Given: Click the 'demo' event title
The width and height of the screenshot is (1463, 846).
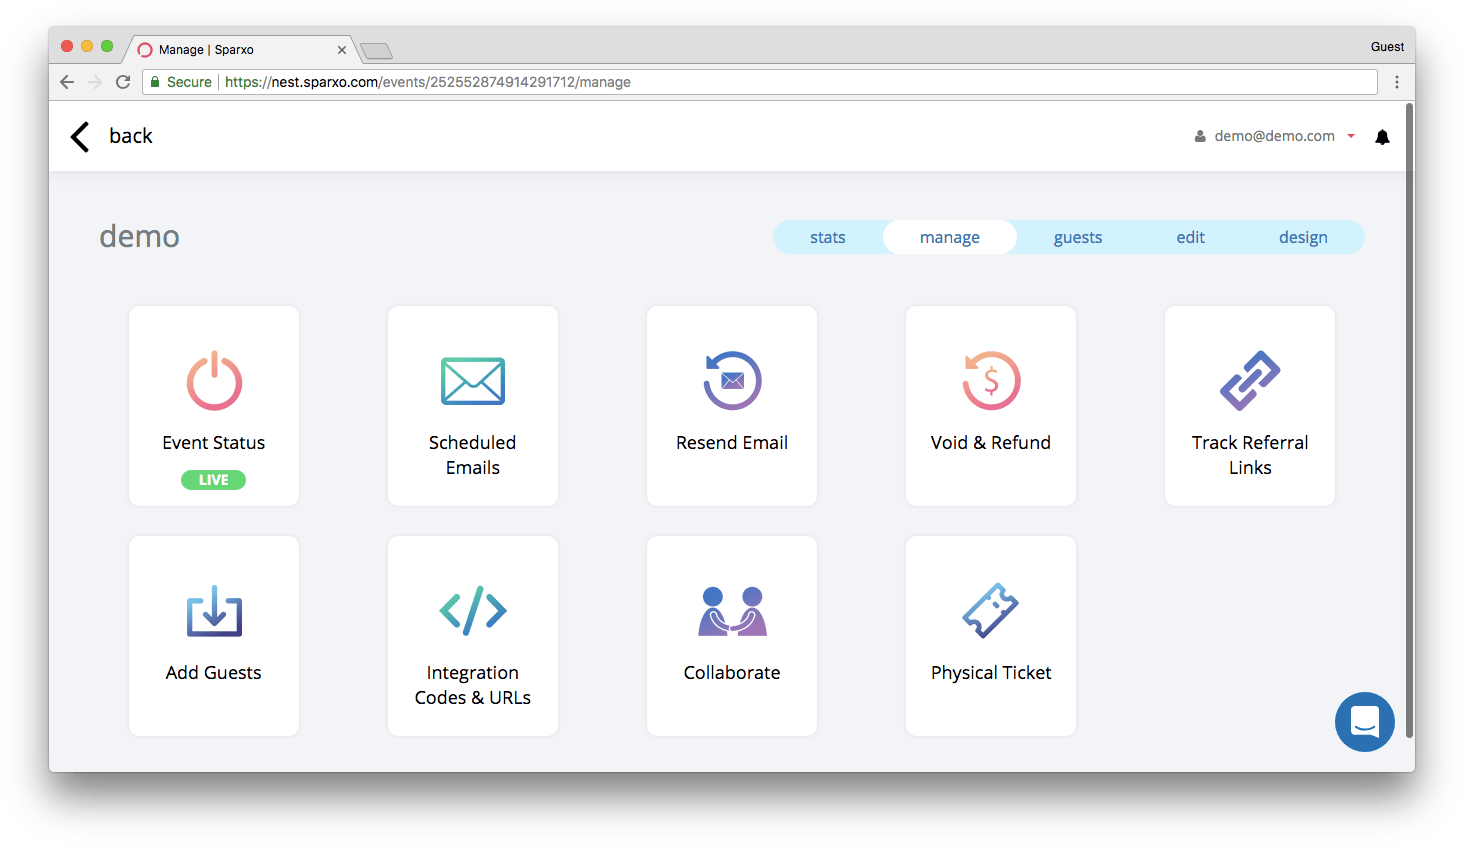Looking at the screenshot, I should (139, 237).
